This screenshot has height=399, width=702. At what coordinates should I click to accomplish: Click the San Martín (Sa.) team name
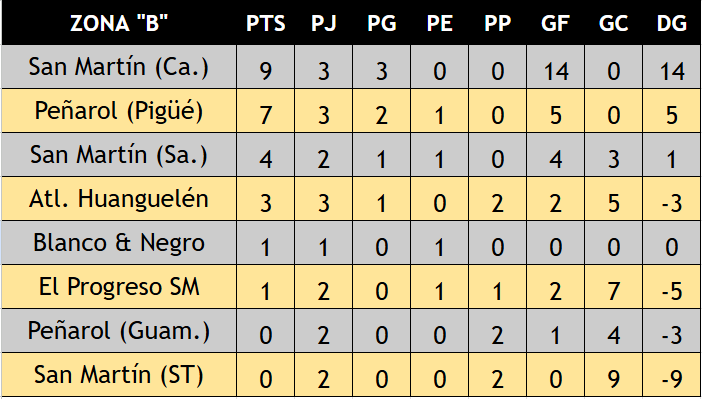(x=119, y=154)
